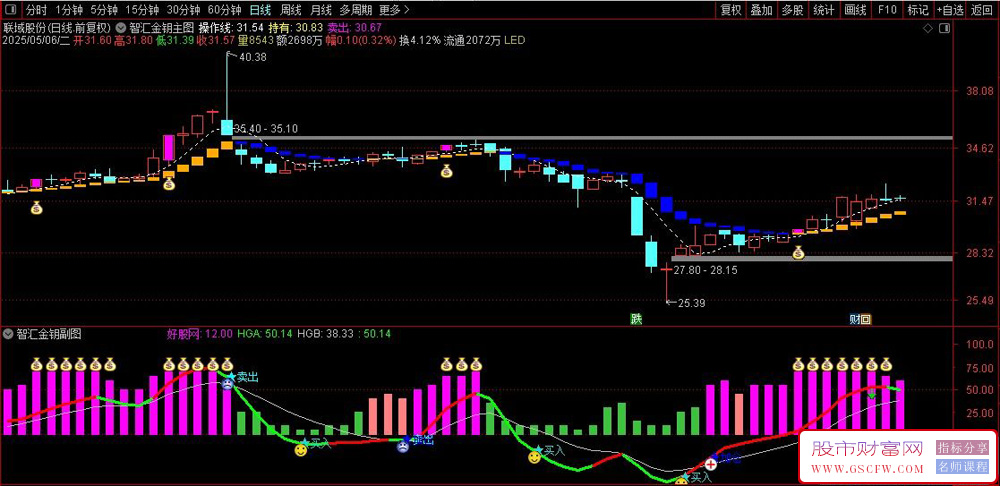The image size is (1000, 486).
Task: Click the money bag marker below 28.32 support bar
Action: pyautogui.click(x=798, y=254)
